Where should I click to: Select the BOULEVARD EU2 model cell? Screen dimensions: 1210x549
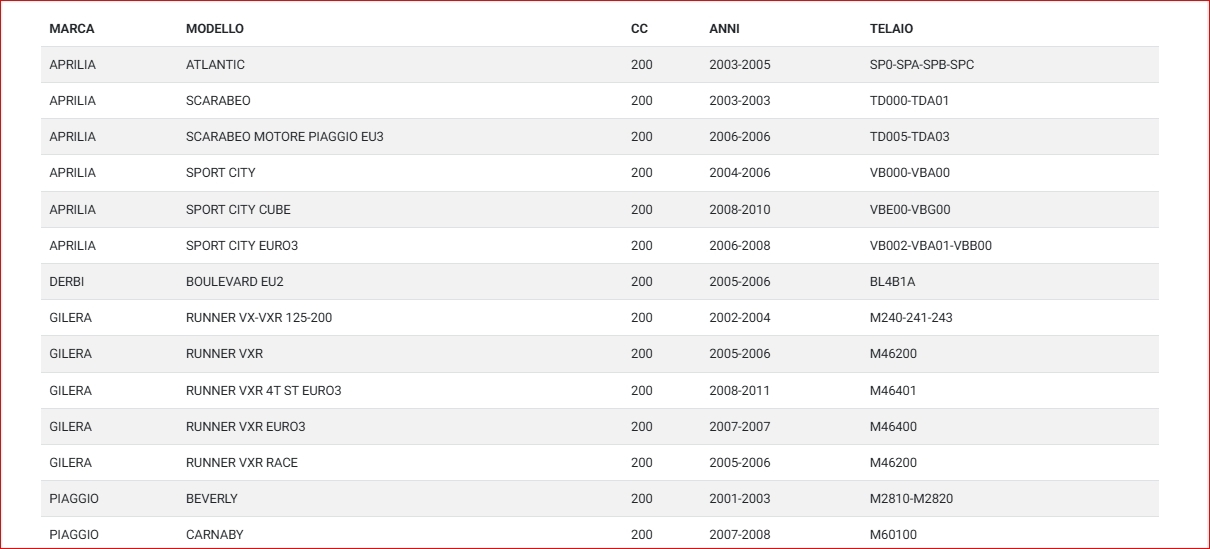click(235, 282)
